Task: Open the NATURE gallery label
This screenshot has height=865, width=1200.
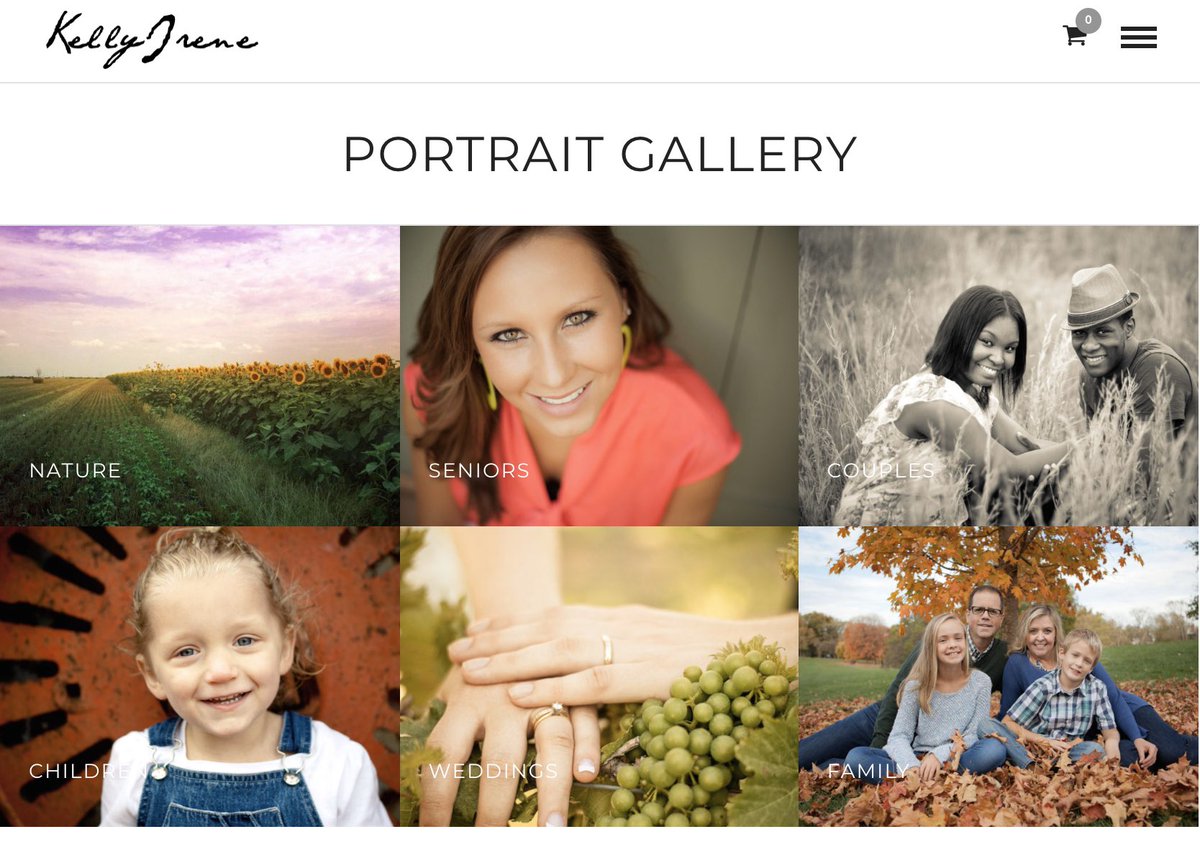Action: pyautogui.click(x=75, y=470)
